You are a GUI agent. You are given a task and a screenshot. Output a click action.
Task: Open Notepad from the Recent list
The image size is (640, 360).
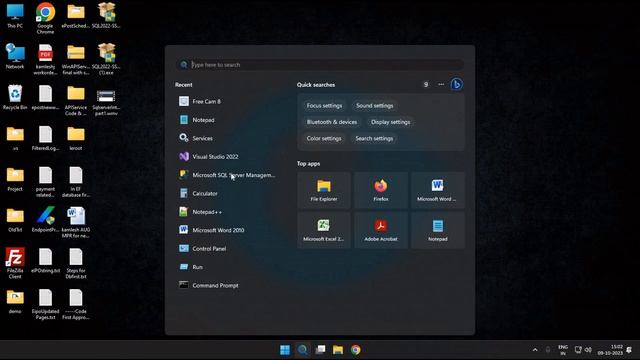[x=227, y=120]
